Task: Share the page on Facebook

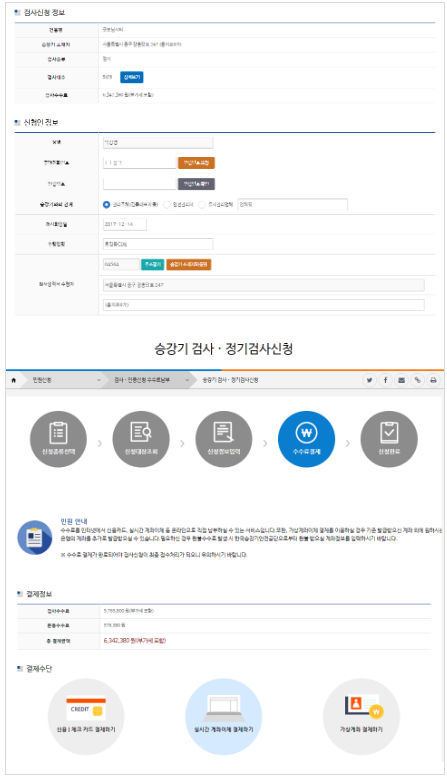Action: [385, 380]
